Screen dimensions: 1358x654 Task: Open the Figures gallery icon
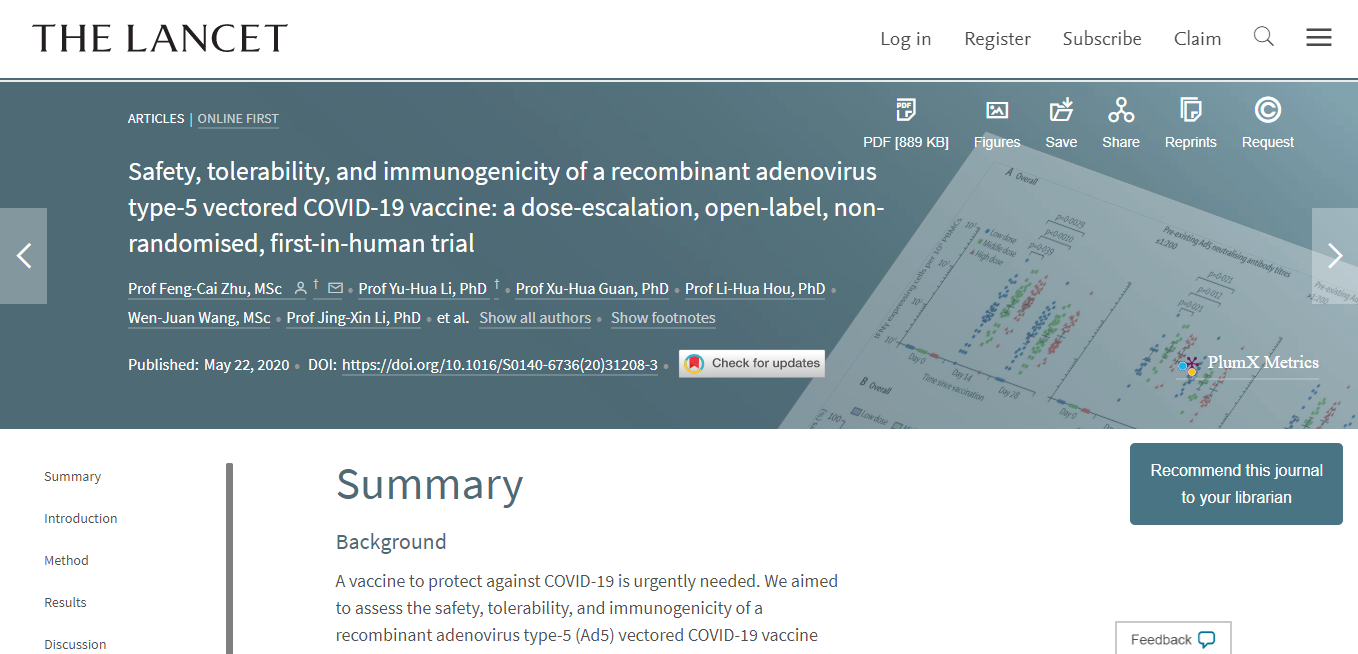coord(997,111)
